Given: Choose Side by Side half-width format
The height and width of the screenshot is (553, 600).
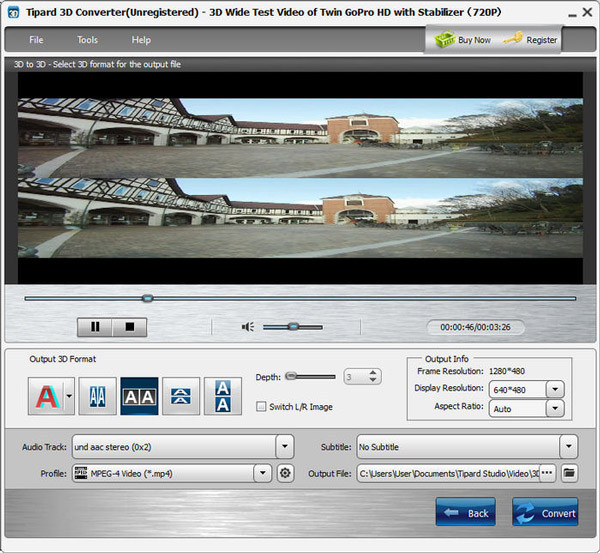Looking at the screenshot, I should pos(98,396).
